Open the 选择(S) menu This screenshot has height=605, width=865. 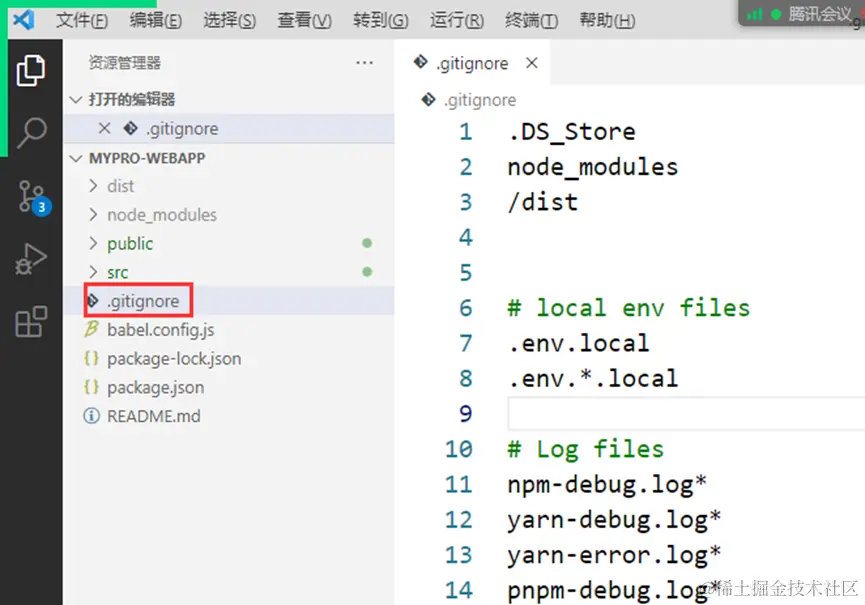(x=229, y=20)
